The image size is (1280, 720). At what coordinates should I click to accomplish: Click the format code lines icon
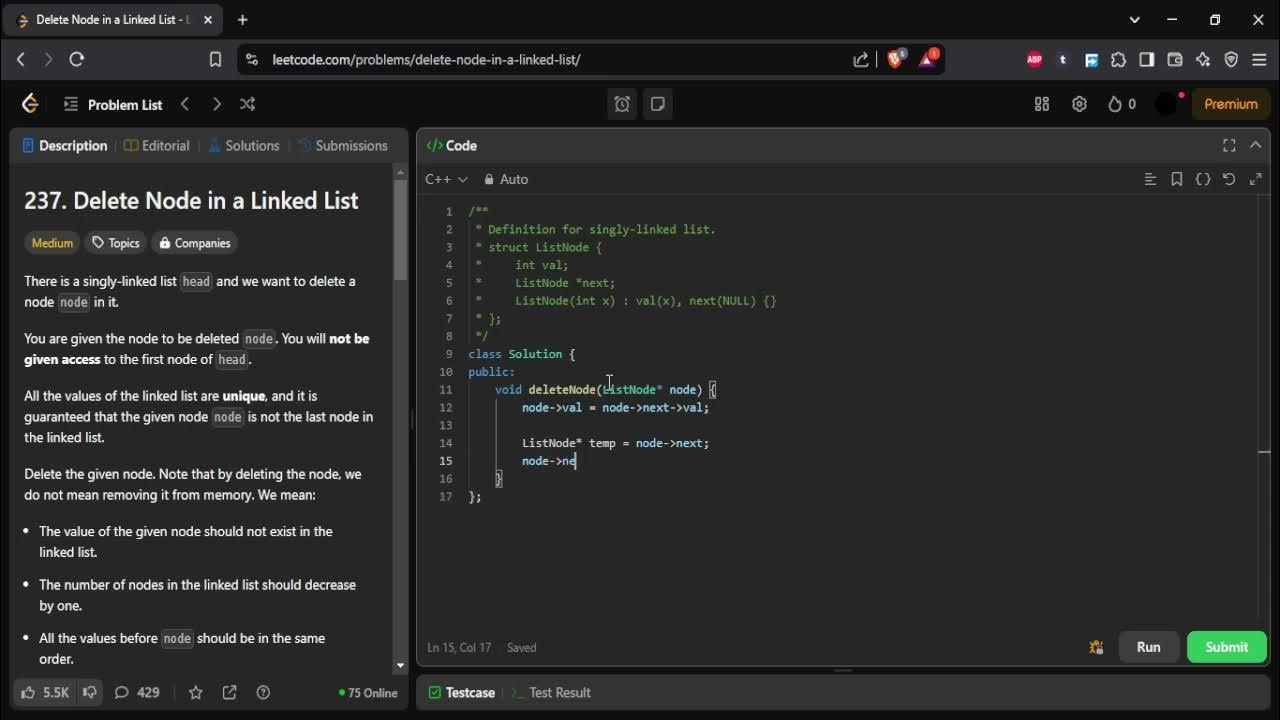pyautogui.click(x=1150, y=179)
